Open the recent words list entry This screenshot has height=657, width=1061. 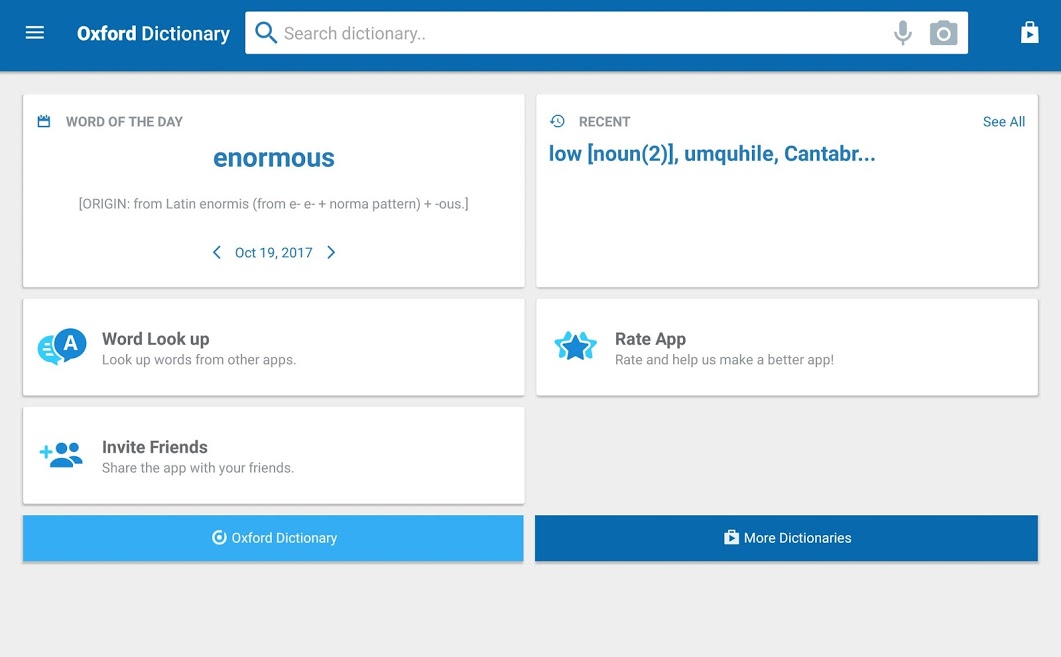[711, 154]
